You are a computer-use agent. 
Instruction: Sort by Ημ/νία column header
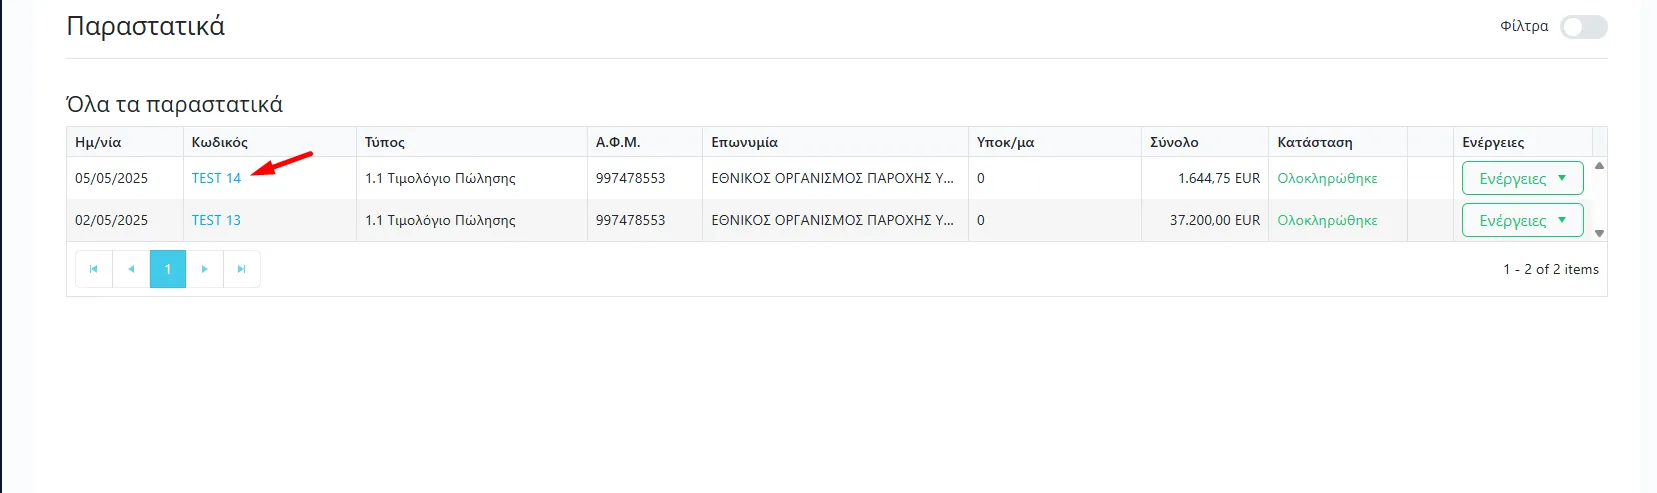(98, 142)
